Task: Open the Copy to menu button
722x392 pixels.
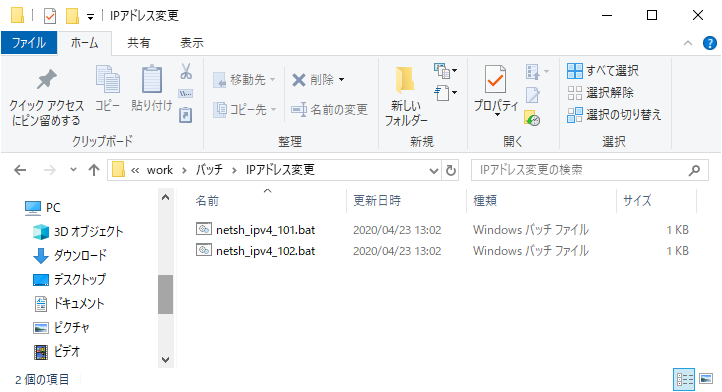Action: point(245,110)
